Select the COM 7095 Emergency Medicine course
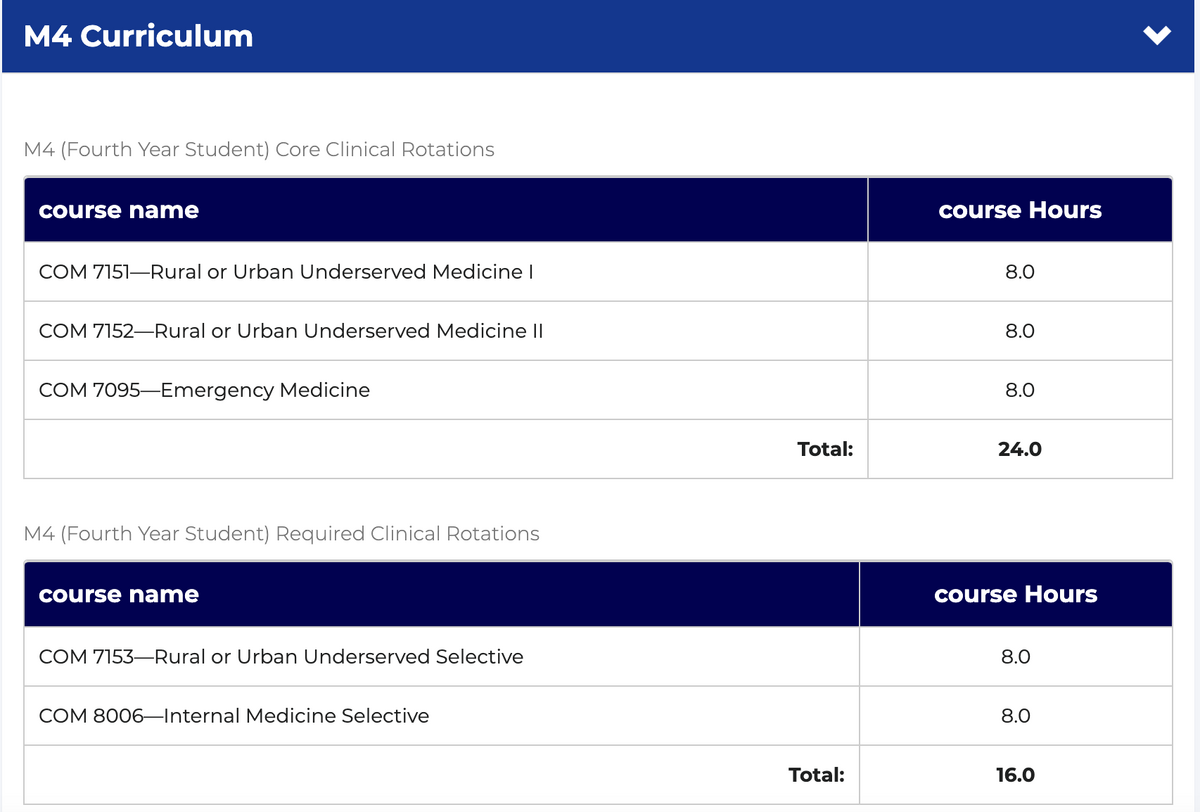Screen dimensions: 1200x812 click(x=204, y=390)
